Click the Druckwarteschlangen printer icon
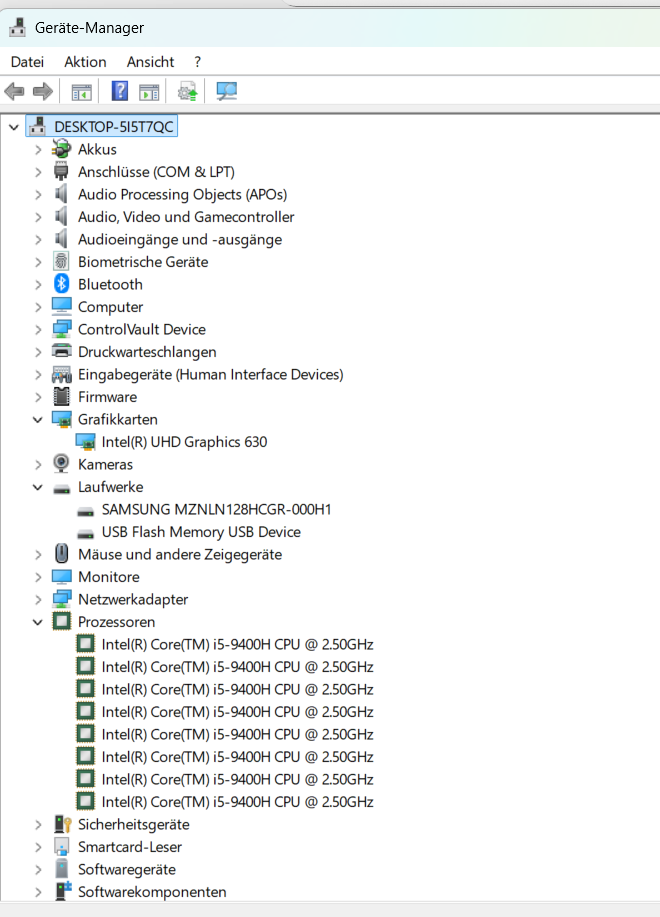Viewport: 660px width, 917px height. (x=61, y=351)
